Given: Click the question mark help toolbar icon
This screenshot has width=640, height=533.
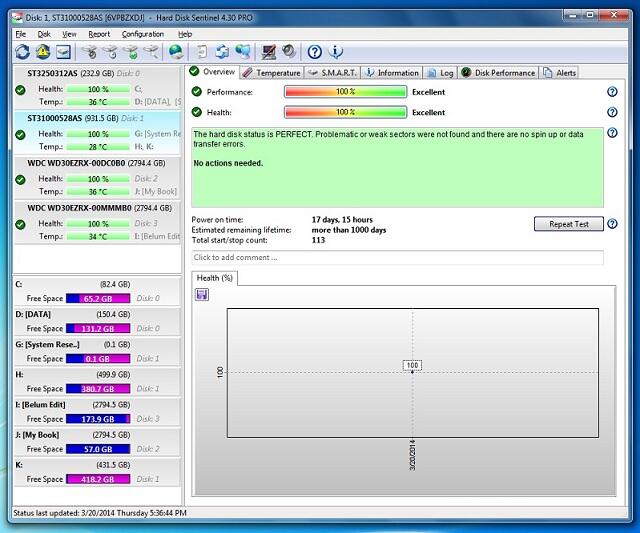Looking at the screenshot, I should pos(315,52).
